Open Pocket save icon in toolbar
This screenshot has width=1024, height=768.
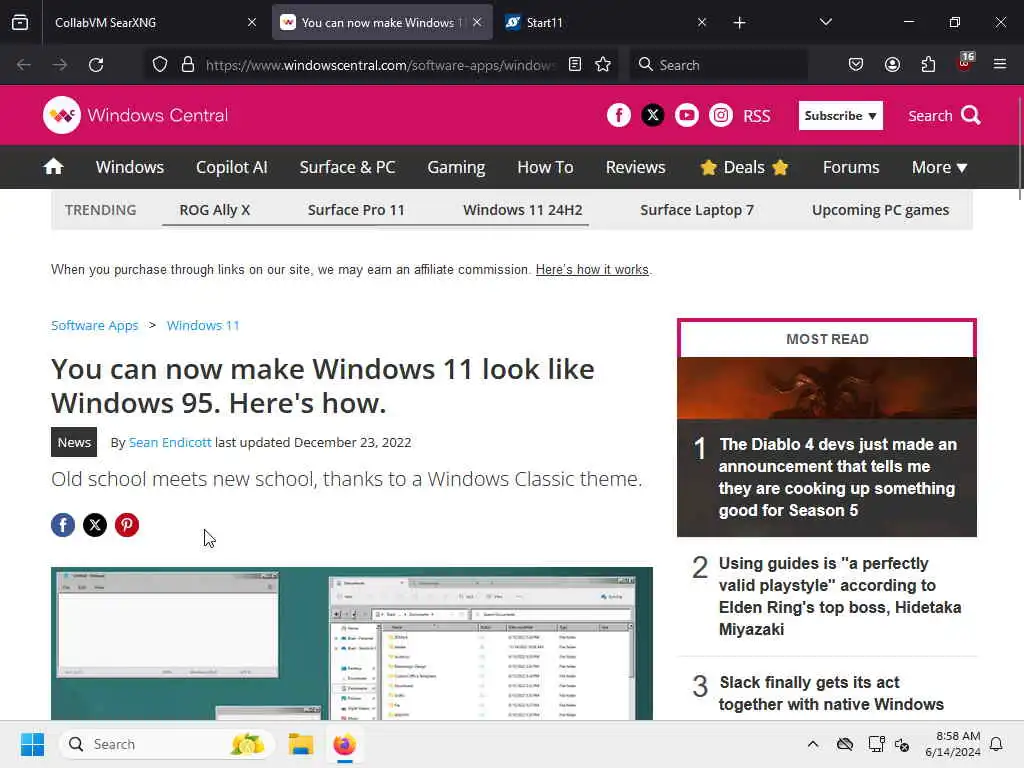tap(856, 64)
